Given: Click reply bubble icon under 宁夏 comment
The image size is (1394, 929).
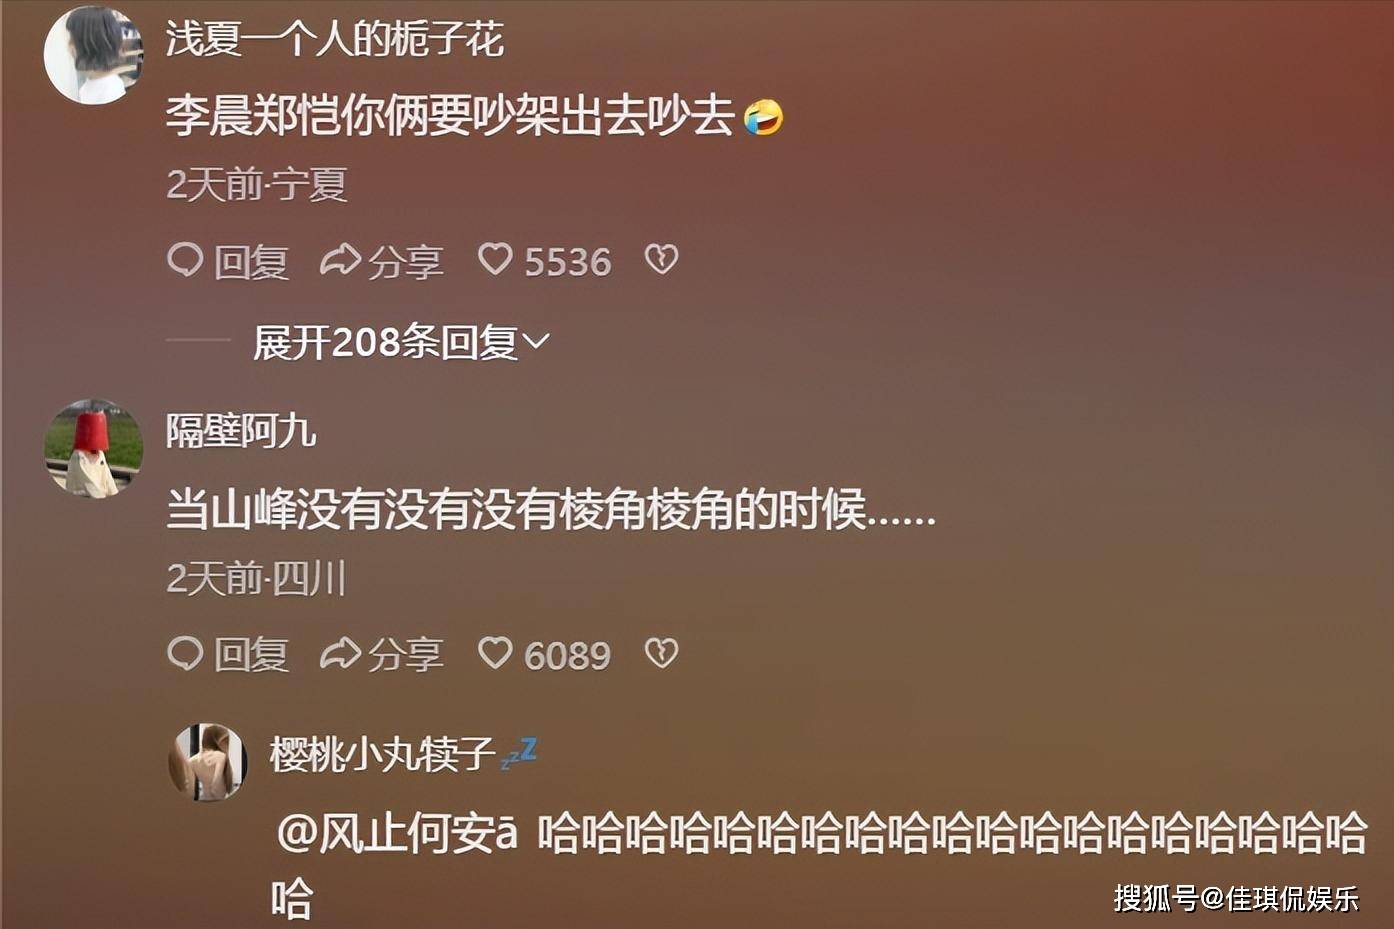Looking at the screenshot, I should (185, 260).
